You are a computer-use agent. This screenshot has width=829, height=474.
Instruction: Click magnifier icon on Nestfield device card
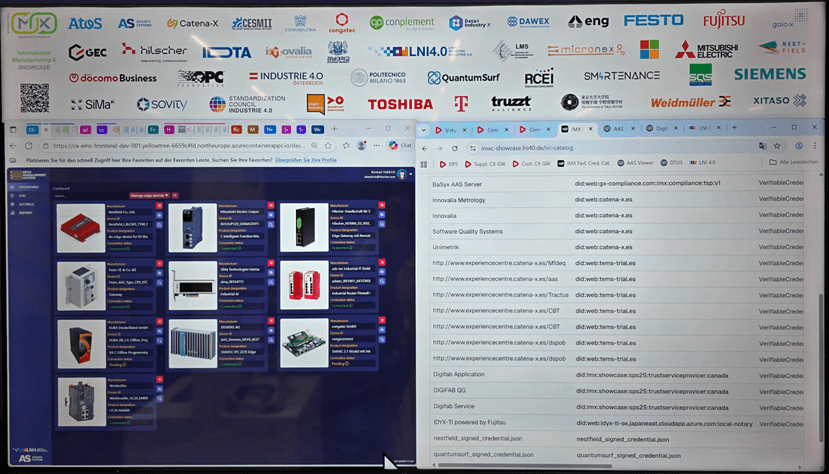[x=159, y=225]
